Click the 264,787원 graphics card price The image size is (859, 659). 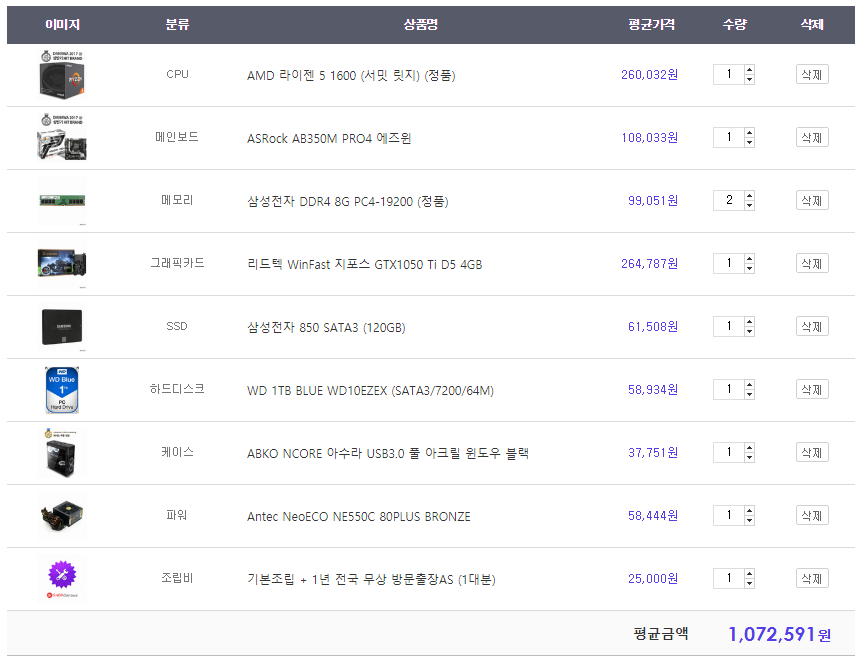649,263
